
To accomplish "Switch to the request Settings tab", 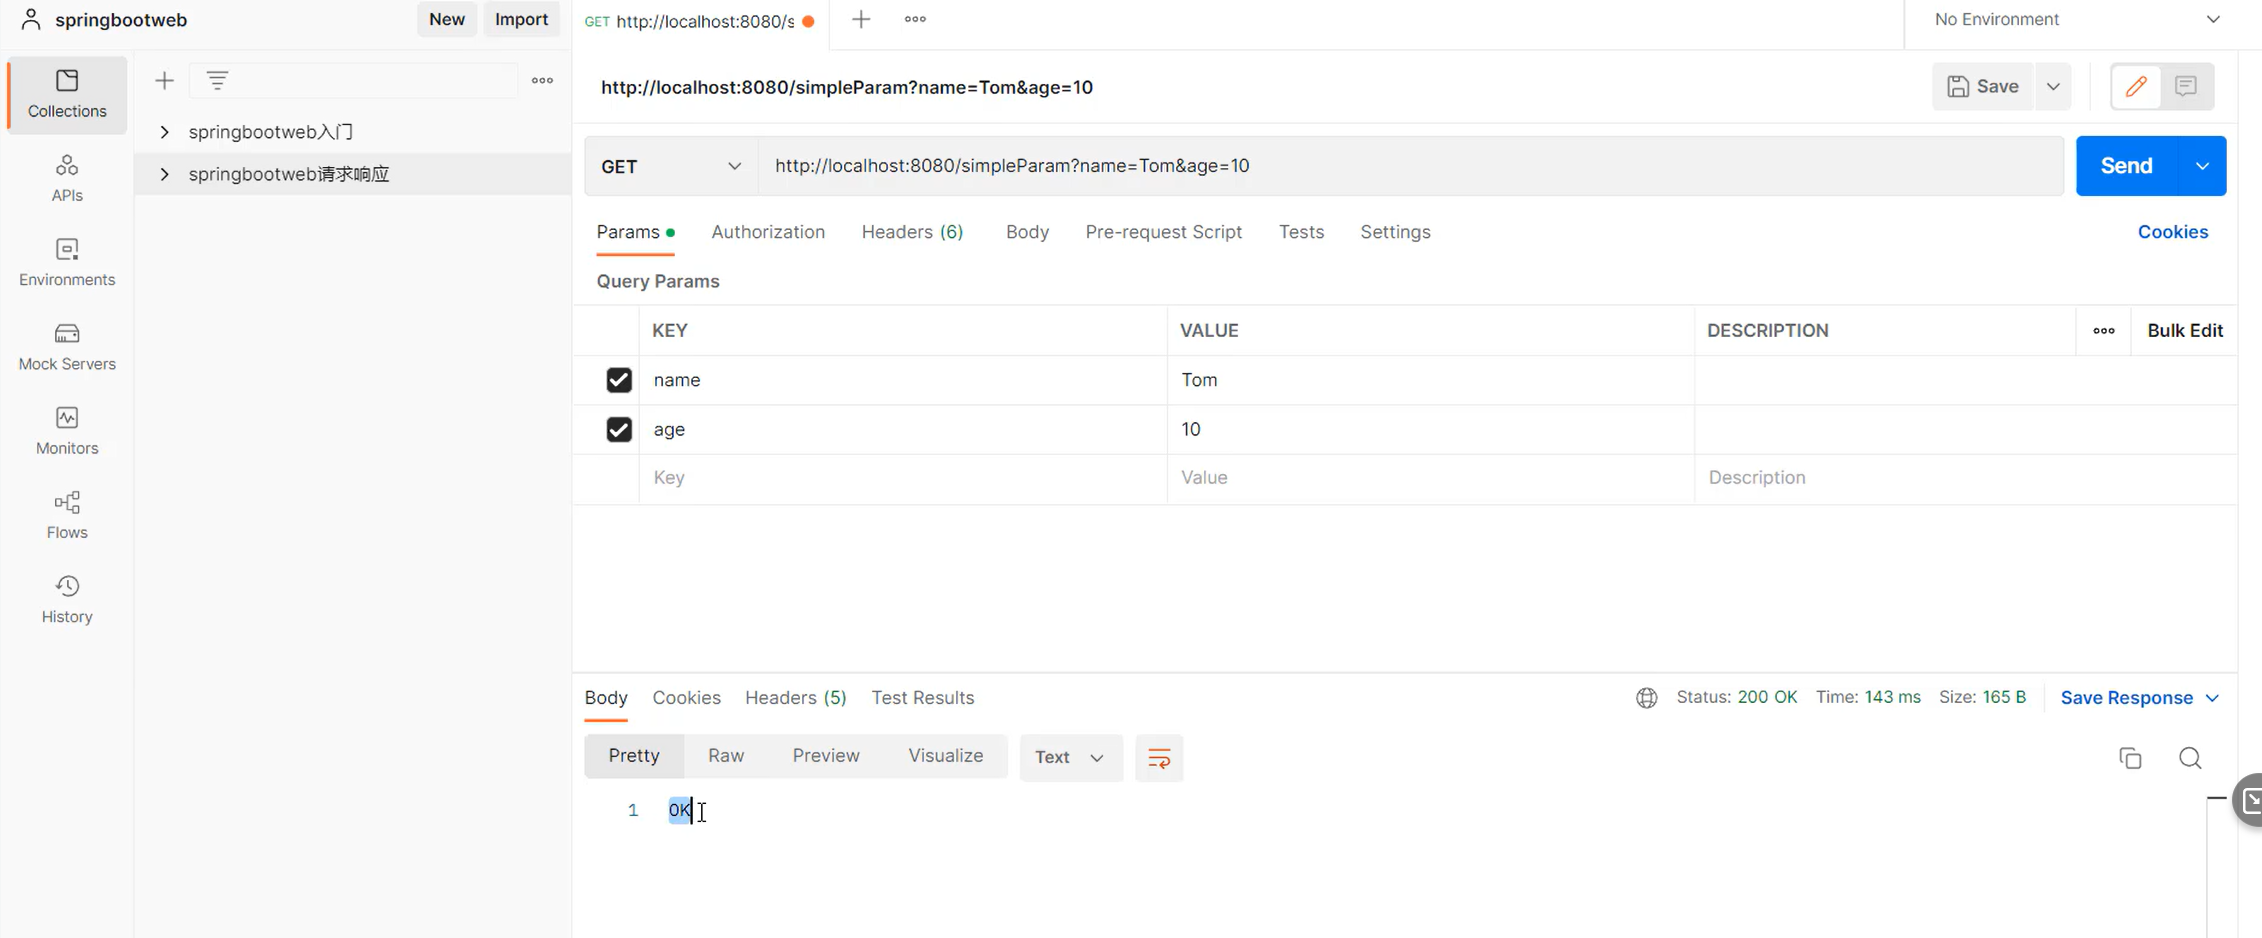I will coord(1395,232).
